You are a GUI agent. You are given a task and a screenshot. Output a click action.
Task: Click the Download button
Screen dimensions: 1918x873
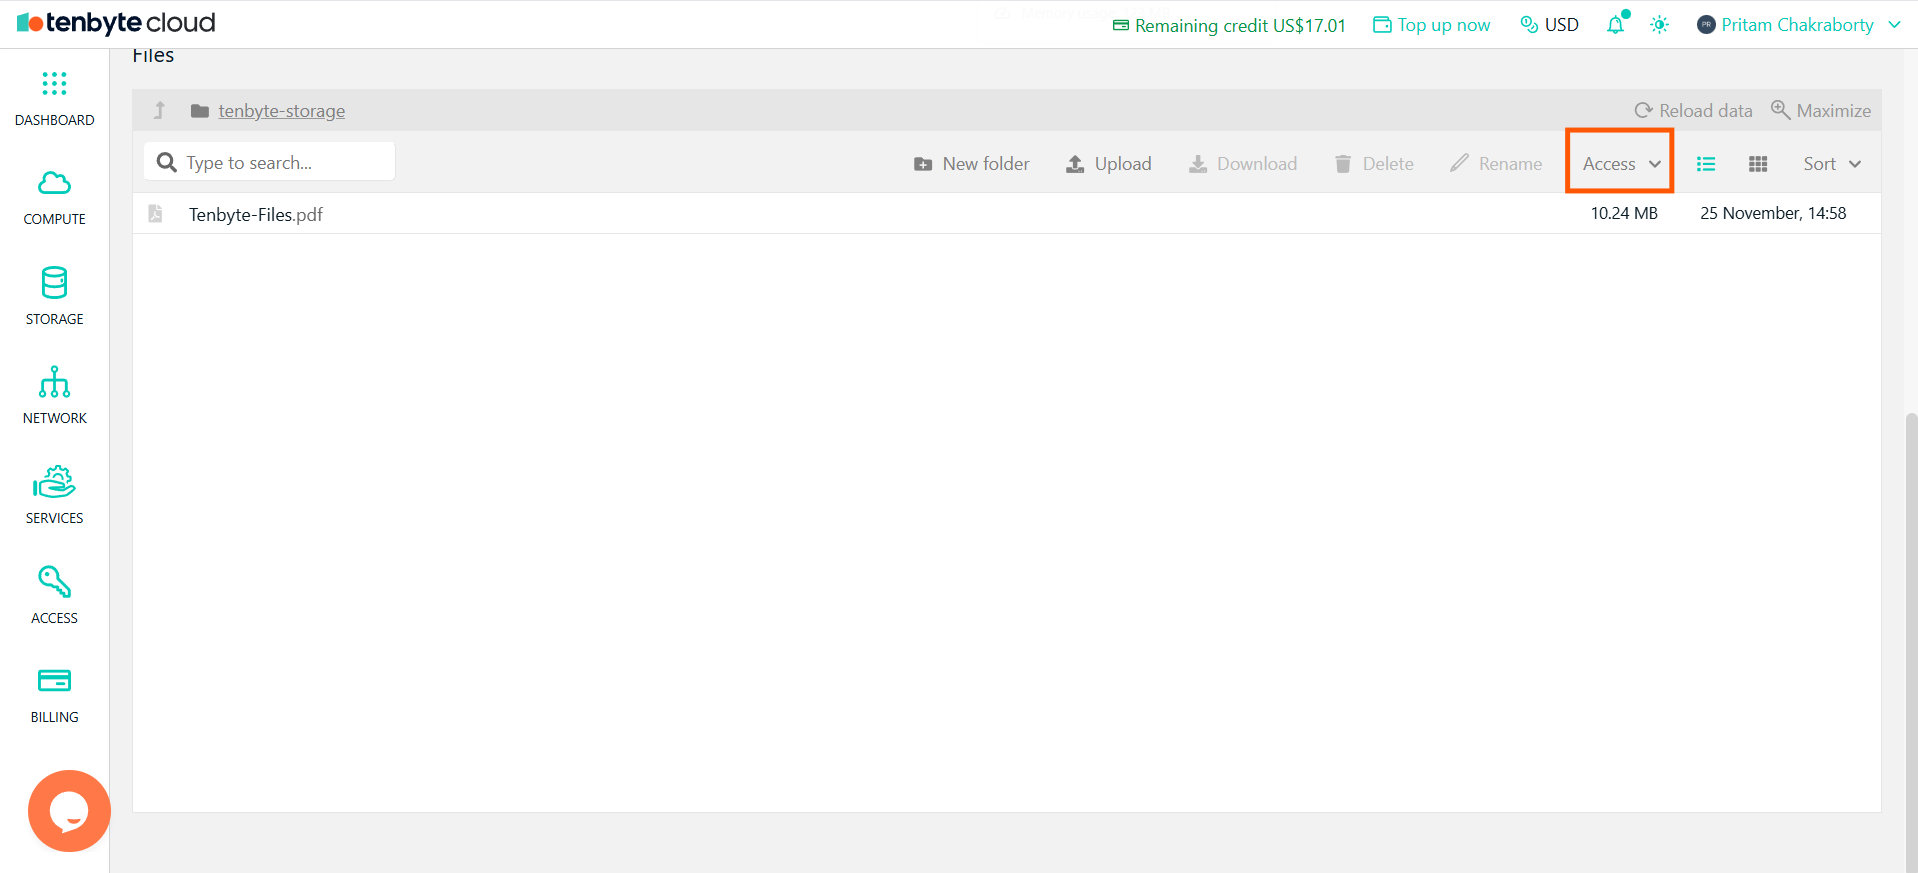click(x=1242, y=164)
